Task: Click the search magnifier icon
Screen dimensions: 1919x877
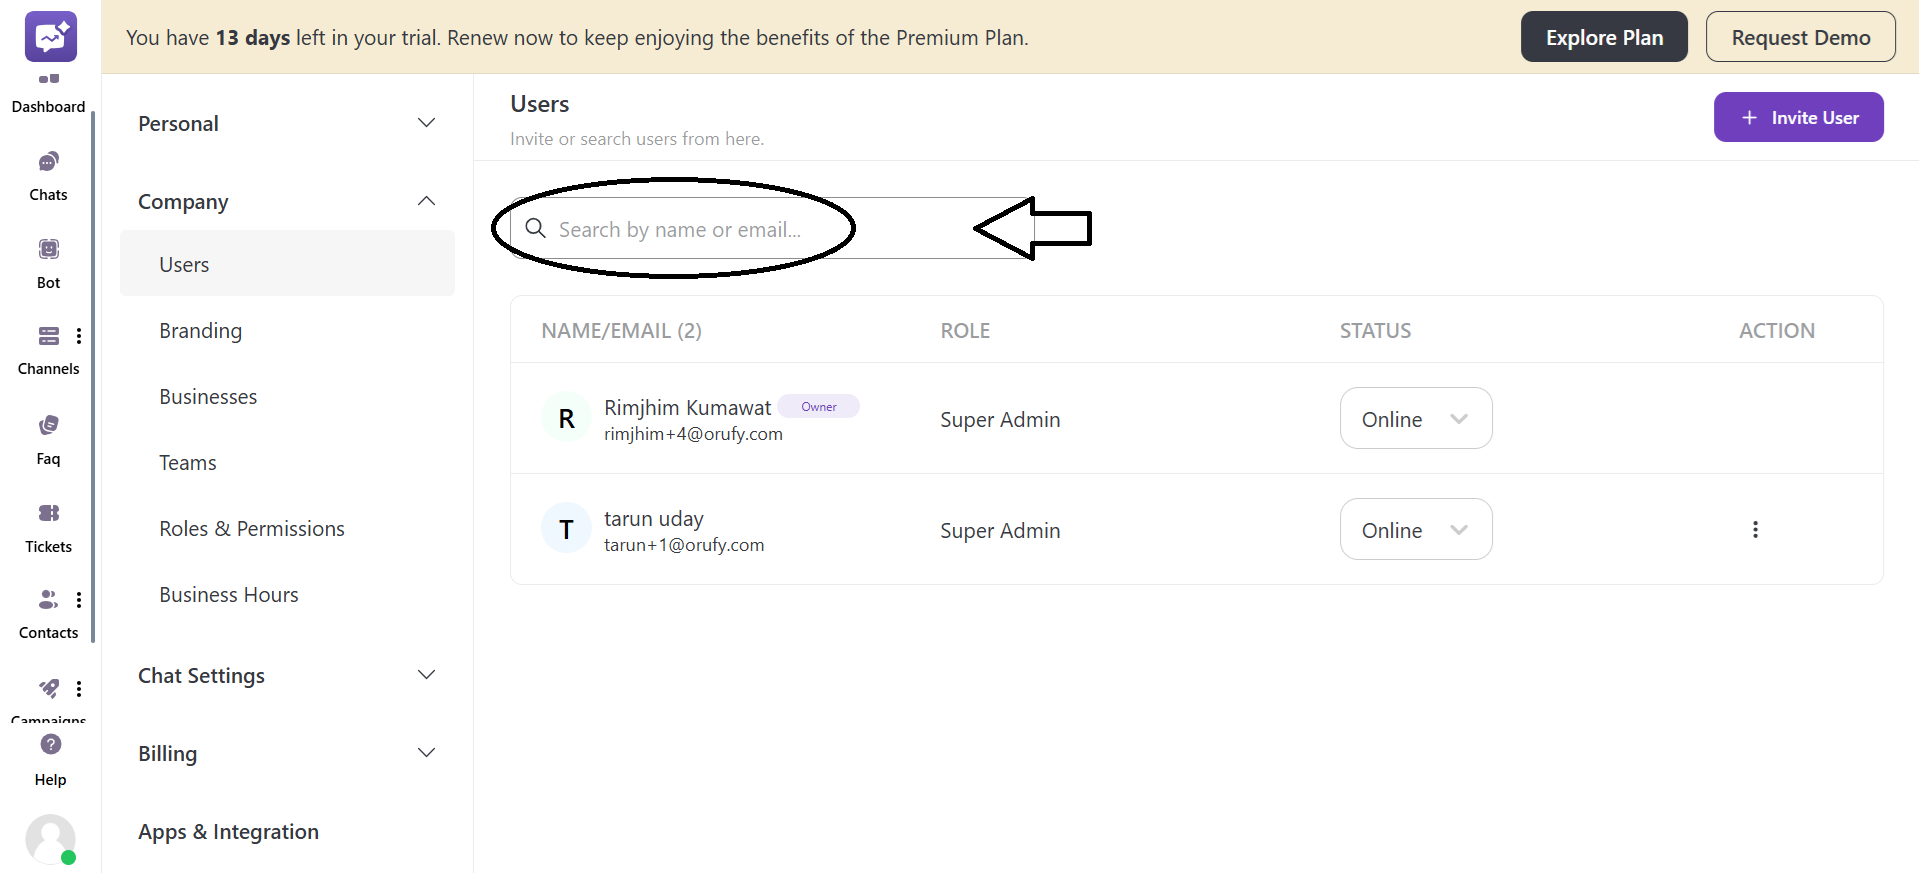Action: click(x=536, y=229)
